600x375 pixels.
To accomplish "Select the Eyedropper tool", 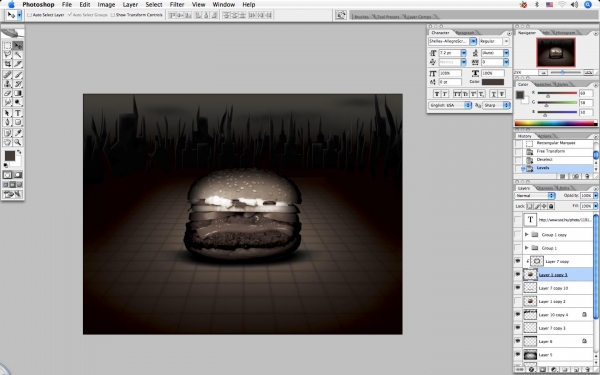I will (x=18, y=133).
